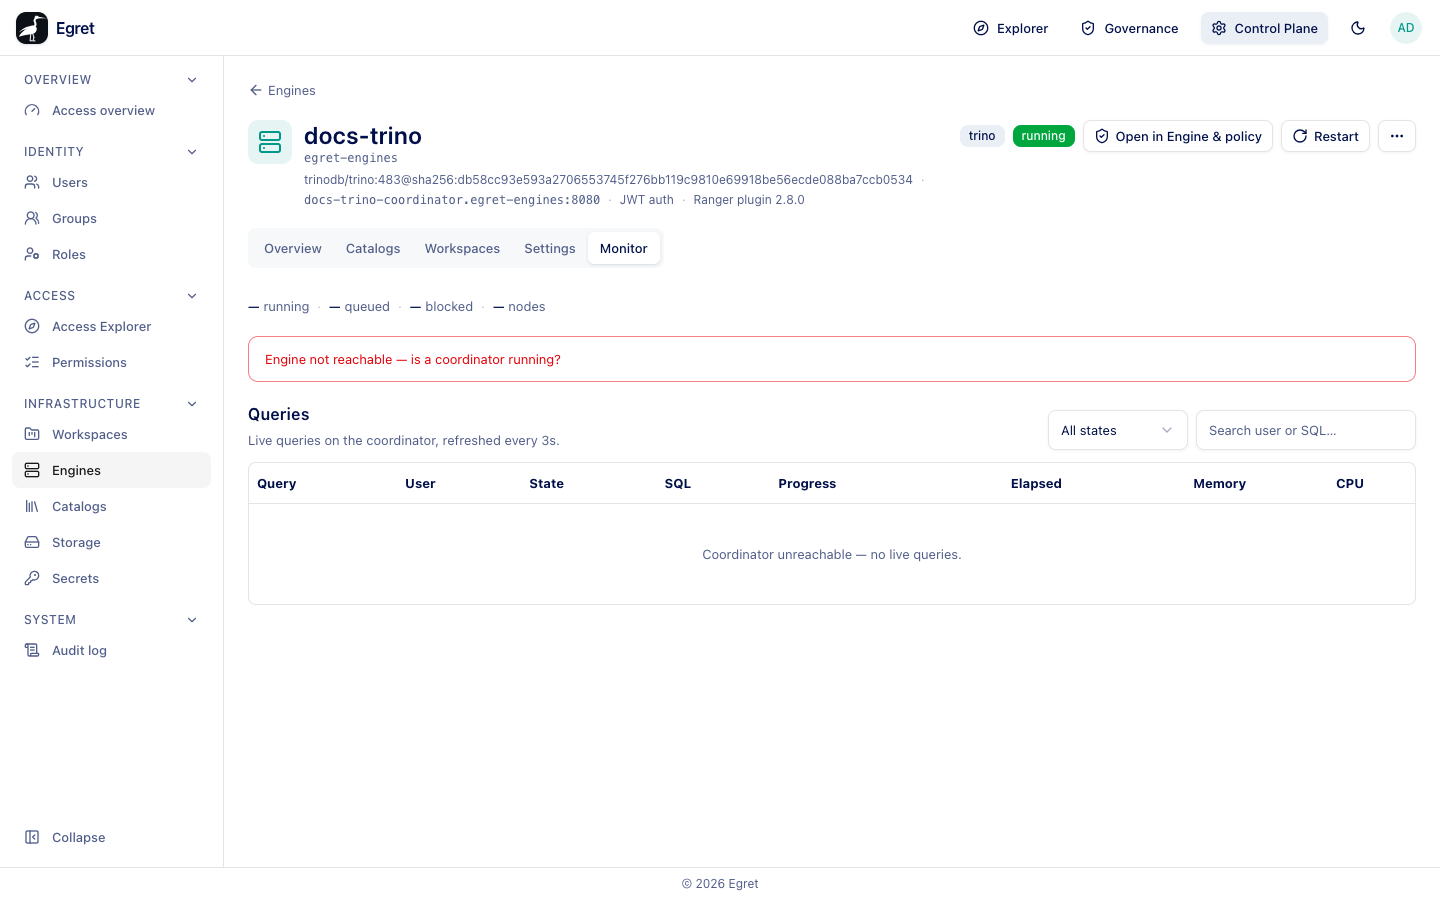Click the trino engine type badge
1440x900 pixels.
point(982,136)
